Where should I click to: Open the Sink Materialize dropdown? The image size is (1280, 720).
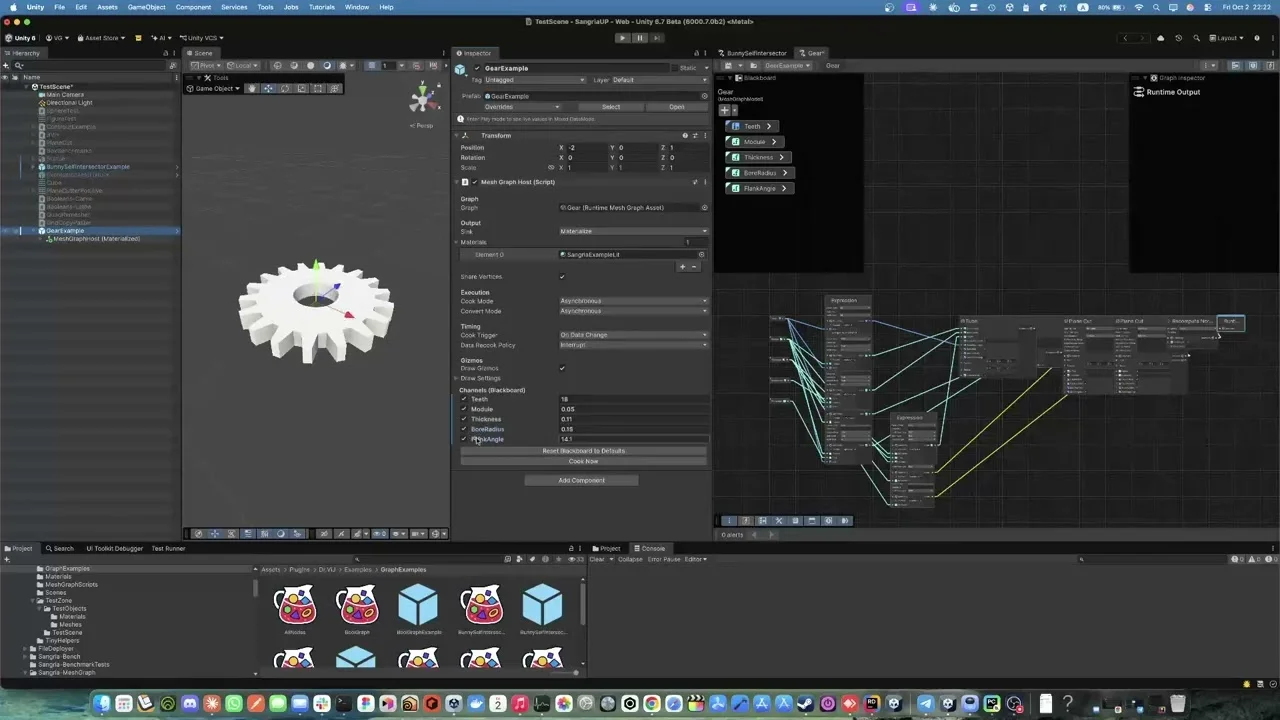[633, 231]
